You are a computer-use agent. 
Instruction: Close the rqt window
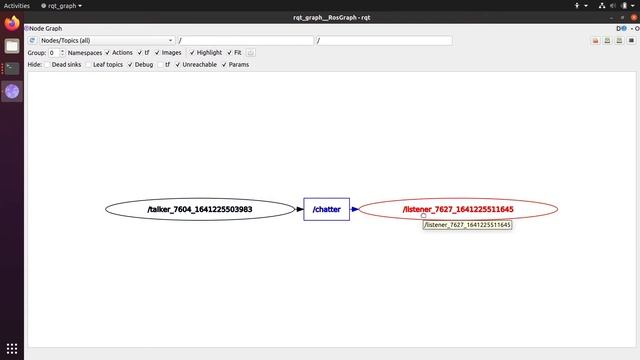(633, 18)
